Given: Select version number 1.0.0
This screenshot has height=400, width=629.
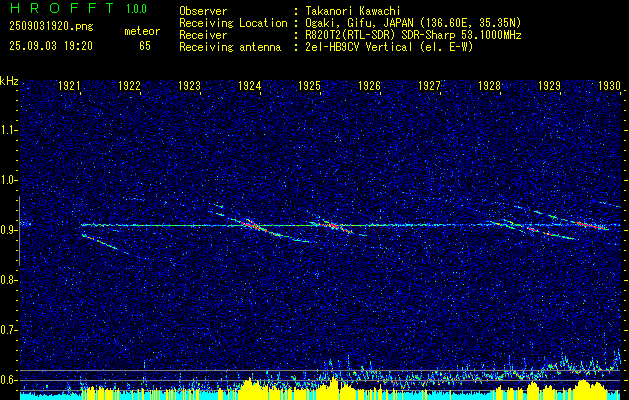Looking at the screenshot, I should [x=136, y=9].
